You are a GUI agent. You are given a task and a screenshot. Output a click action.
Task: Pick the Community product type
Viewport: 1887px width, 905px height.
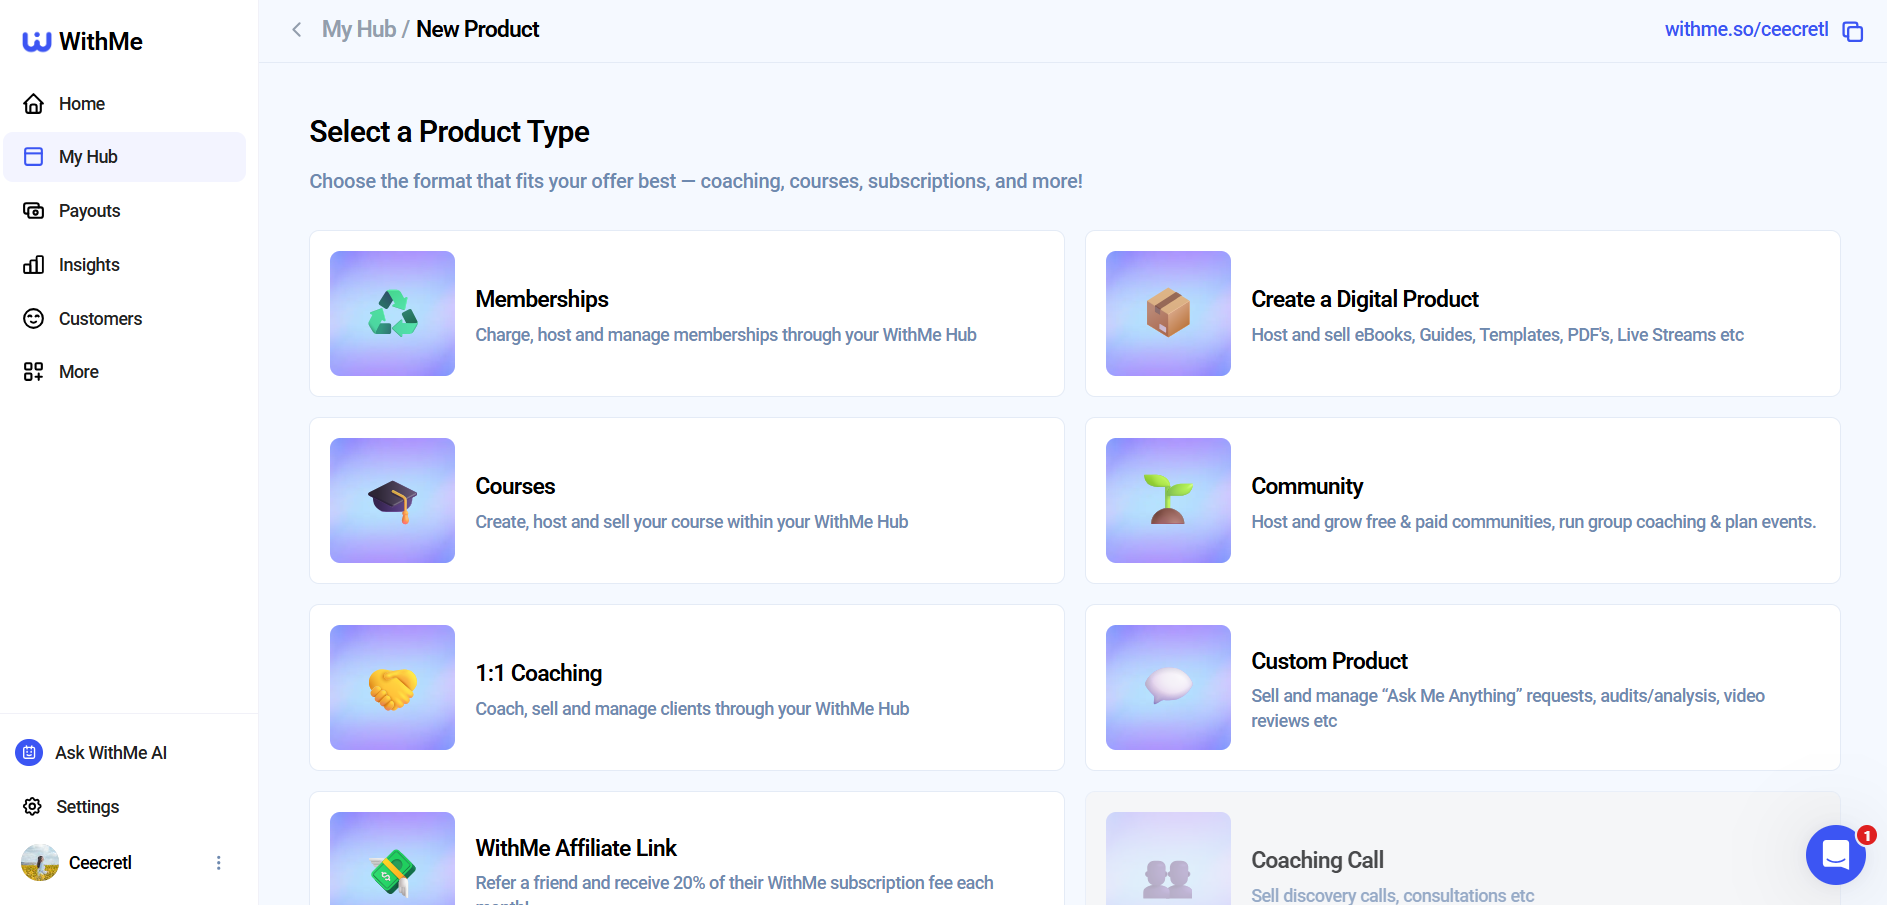[1462, 500]
